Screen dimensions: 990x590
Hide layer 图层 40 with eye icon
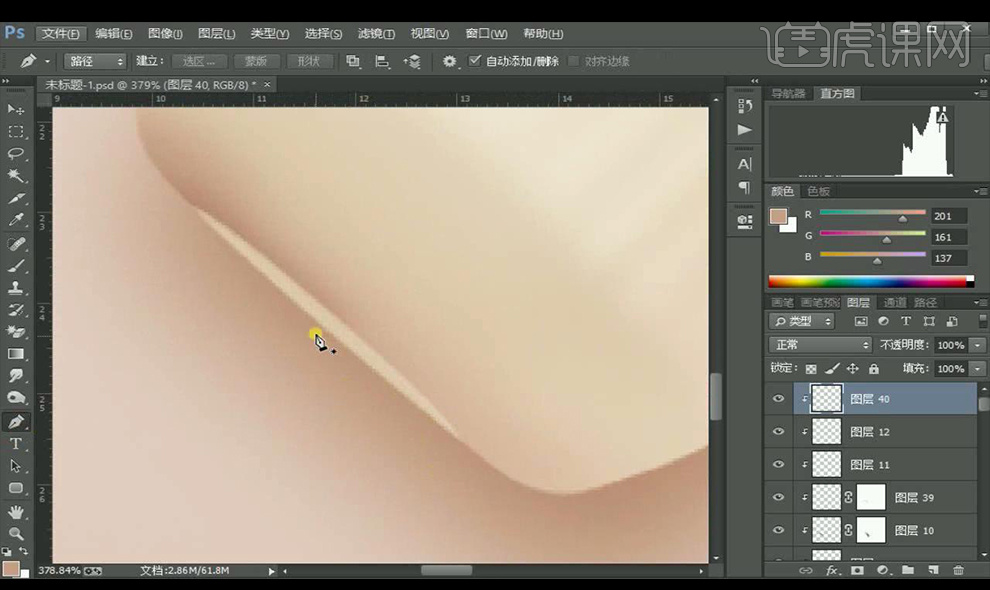779,399
